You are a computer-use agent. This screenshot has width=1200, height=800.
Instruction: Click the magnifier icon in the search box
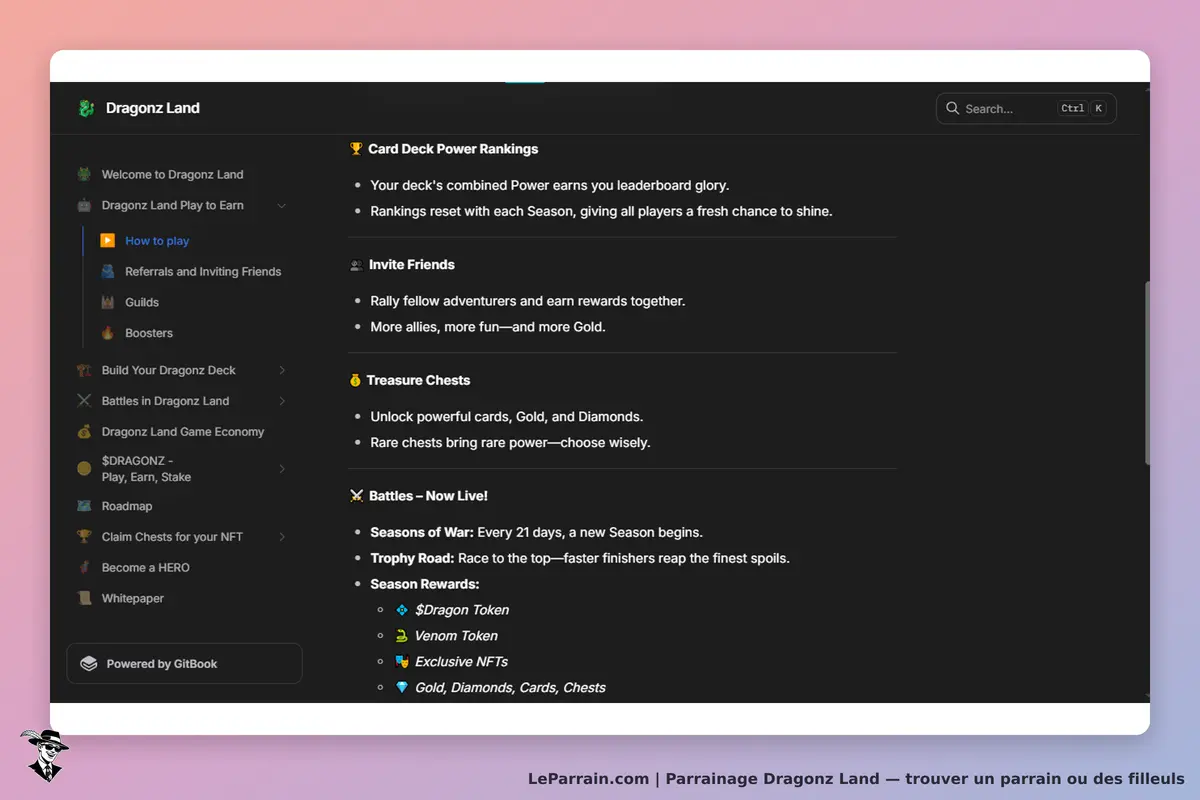click(x=953, y=108)
